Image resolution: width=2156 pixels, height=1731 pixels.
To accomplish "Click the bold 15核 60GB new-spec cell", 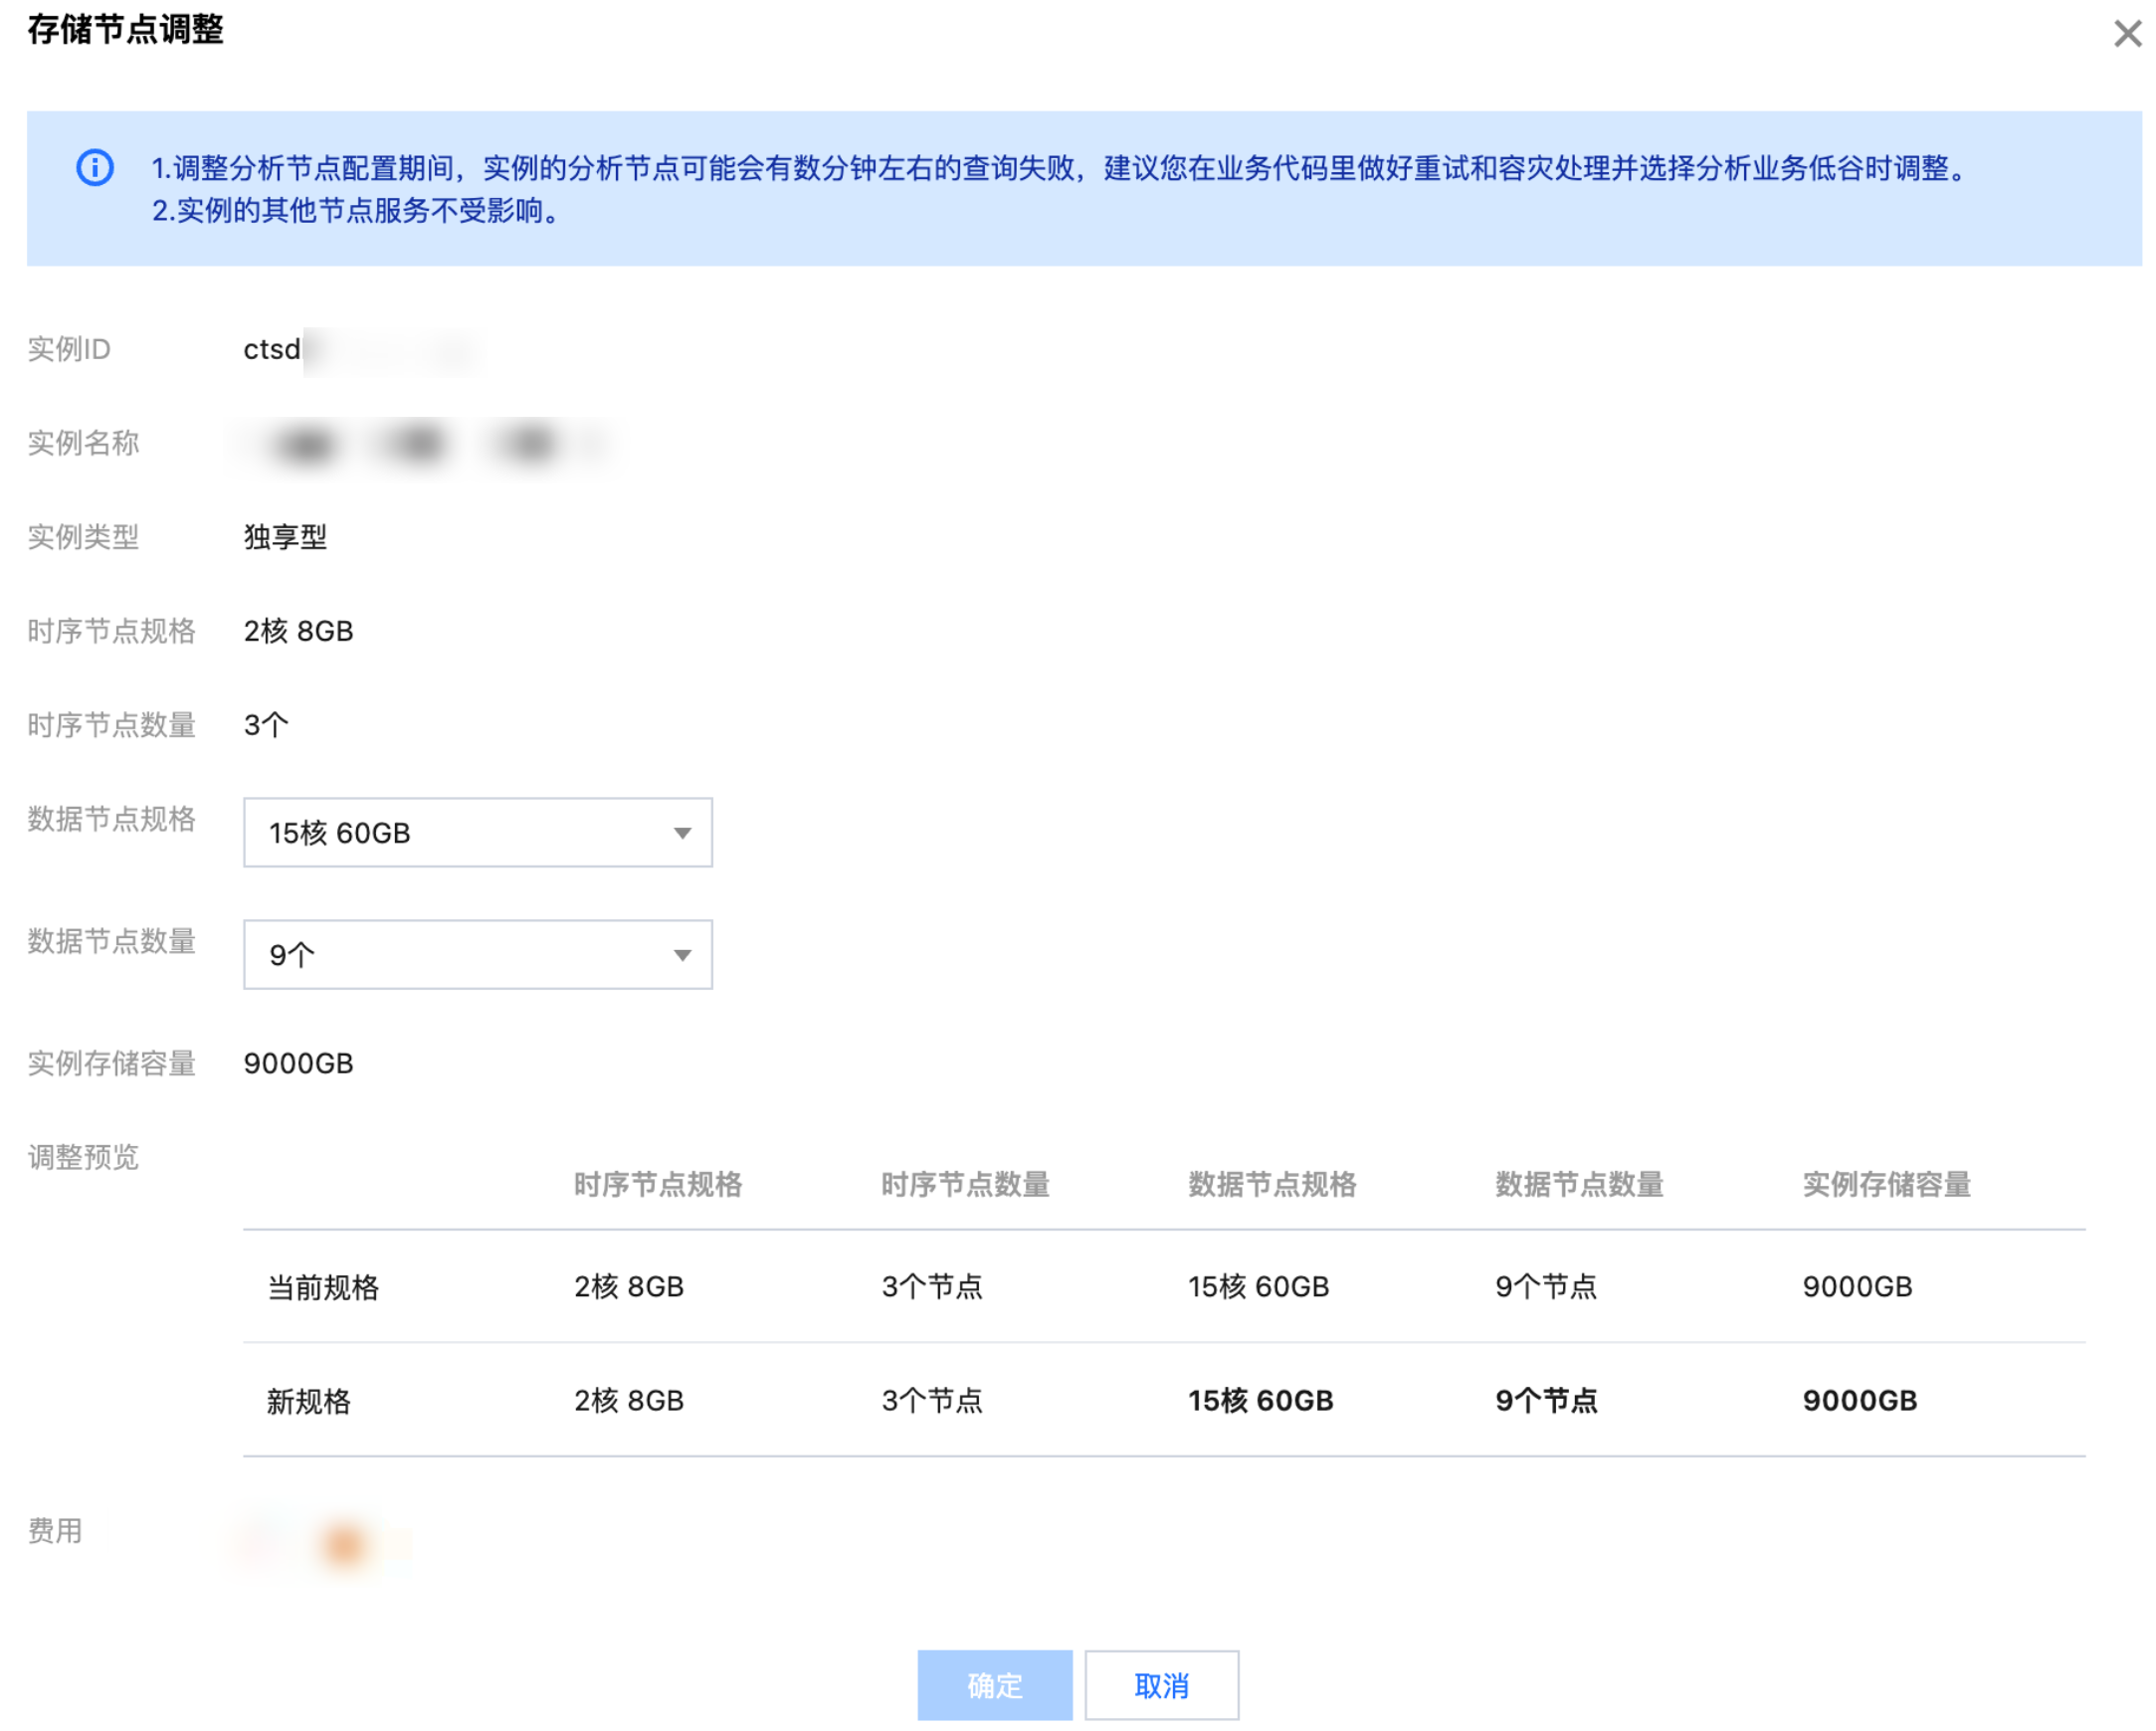I will coord(1260,1400).
